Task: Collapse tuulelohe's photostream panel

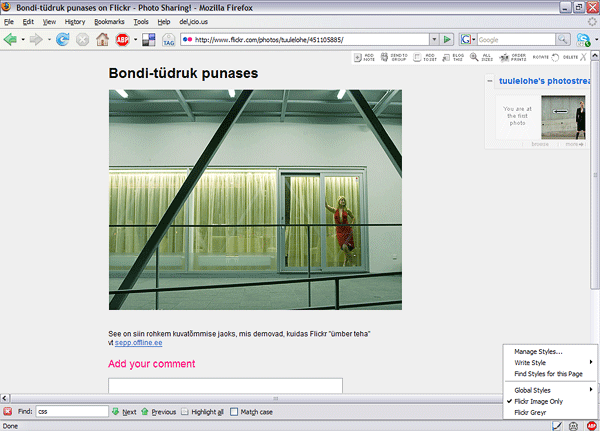Action: 489,80
